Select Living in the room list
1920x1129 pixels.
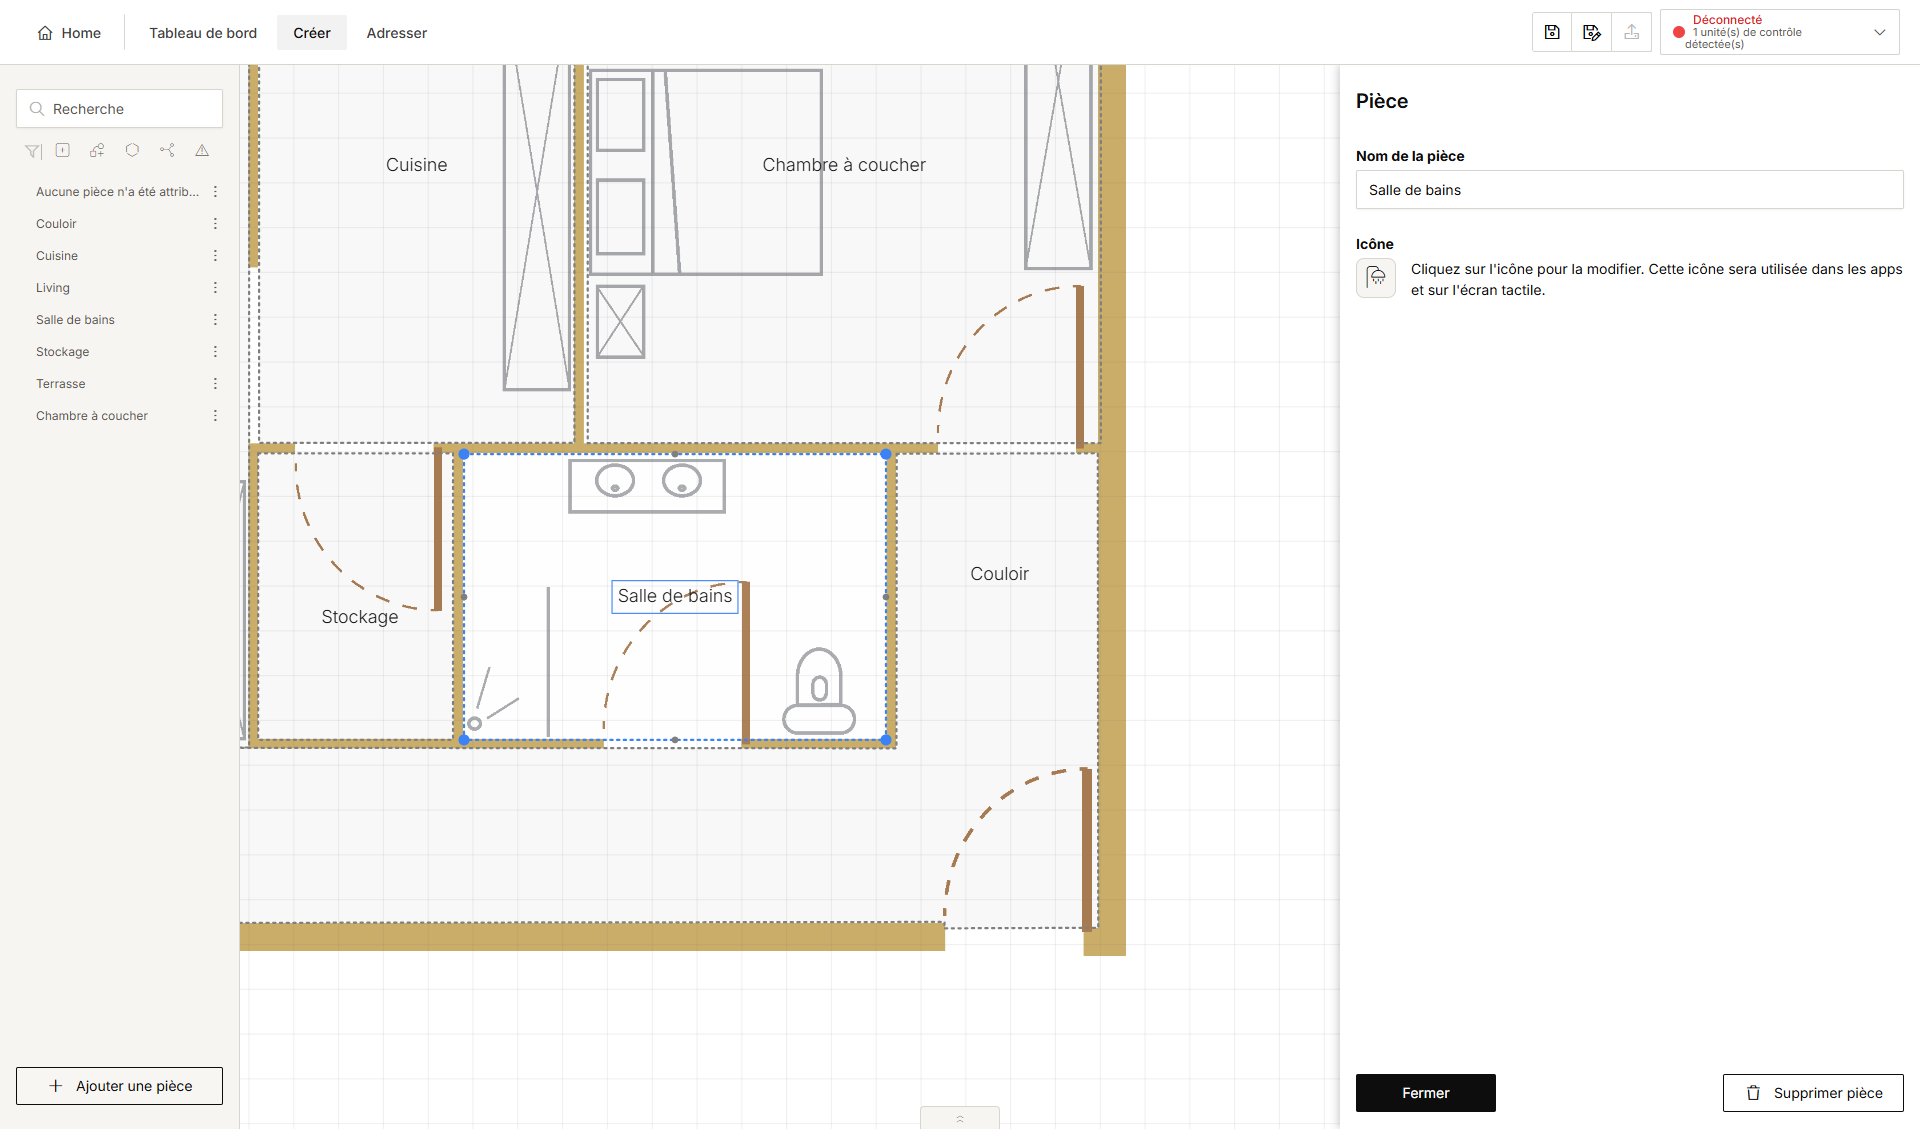tap(53, 288)
